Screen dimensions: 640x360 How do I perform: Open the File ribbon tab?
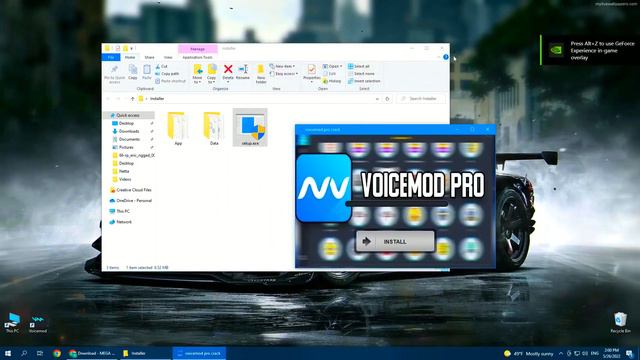tap(111, 57)
